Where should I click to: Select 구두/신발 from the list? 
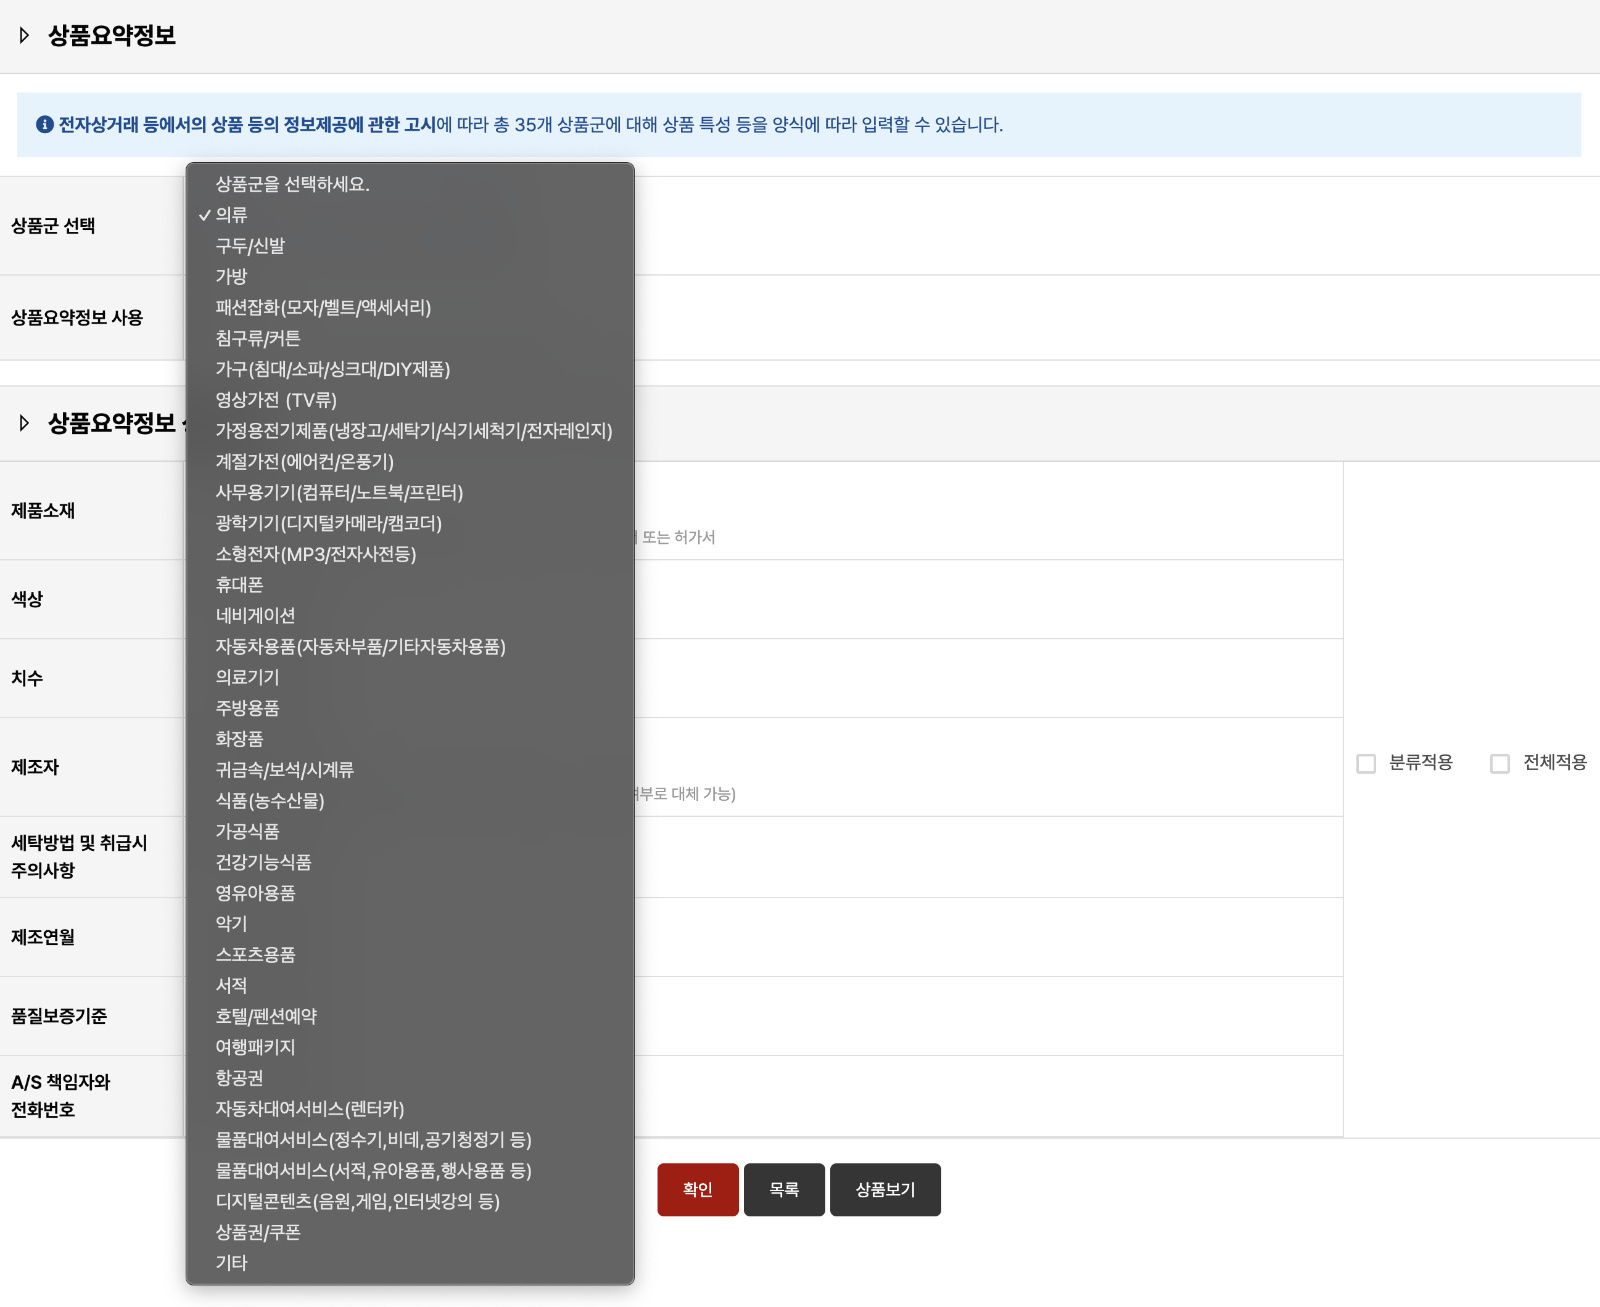(410, 246)
